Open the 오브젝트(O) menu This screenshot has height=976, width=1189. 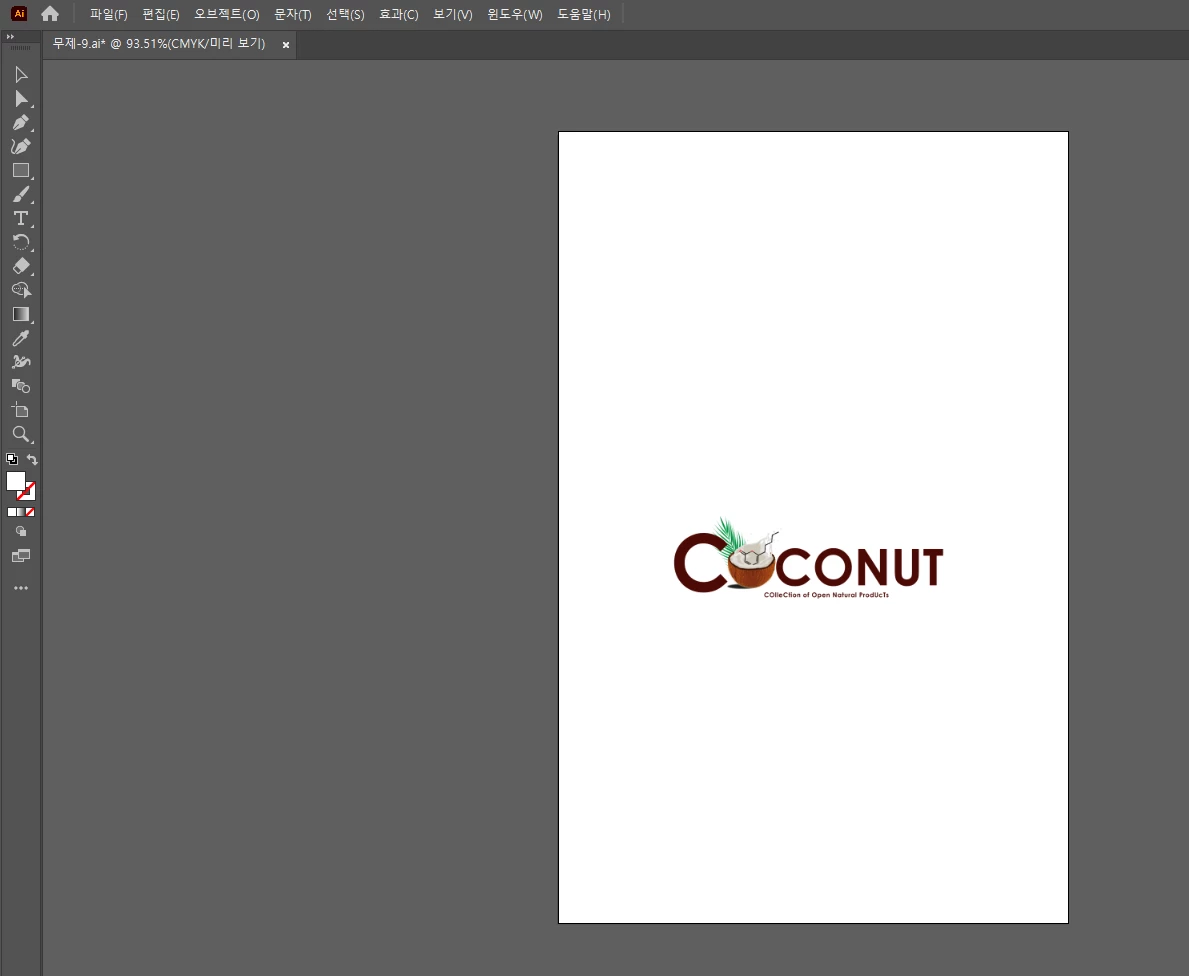coord(227,14)
